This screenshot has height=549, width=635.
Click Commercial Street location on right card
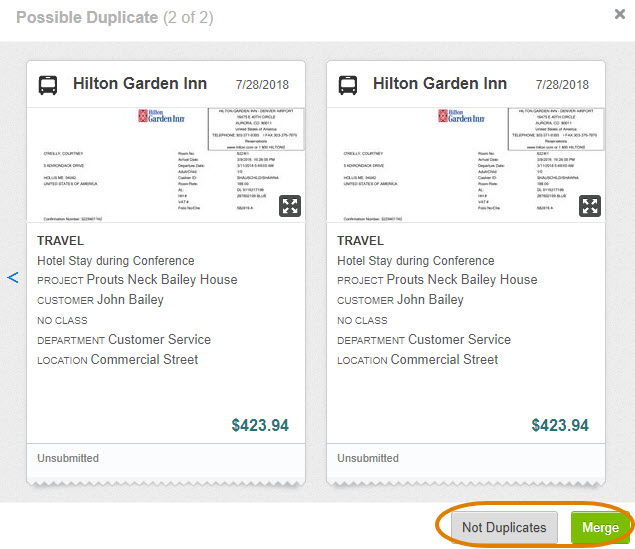click(x=445, y=360)
